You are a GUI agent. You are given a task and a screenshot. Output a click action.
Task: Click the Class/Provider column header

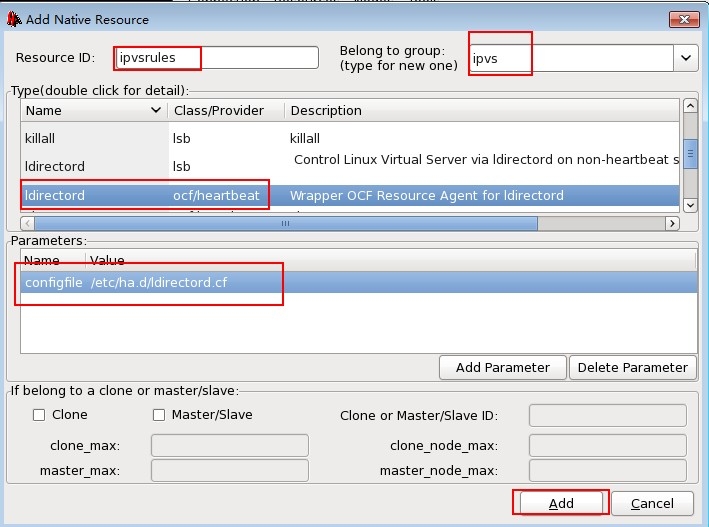(x=226, y=110)
